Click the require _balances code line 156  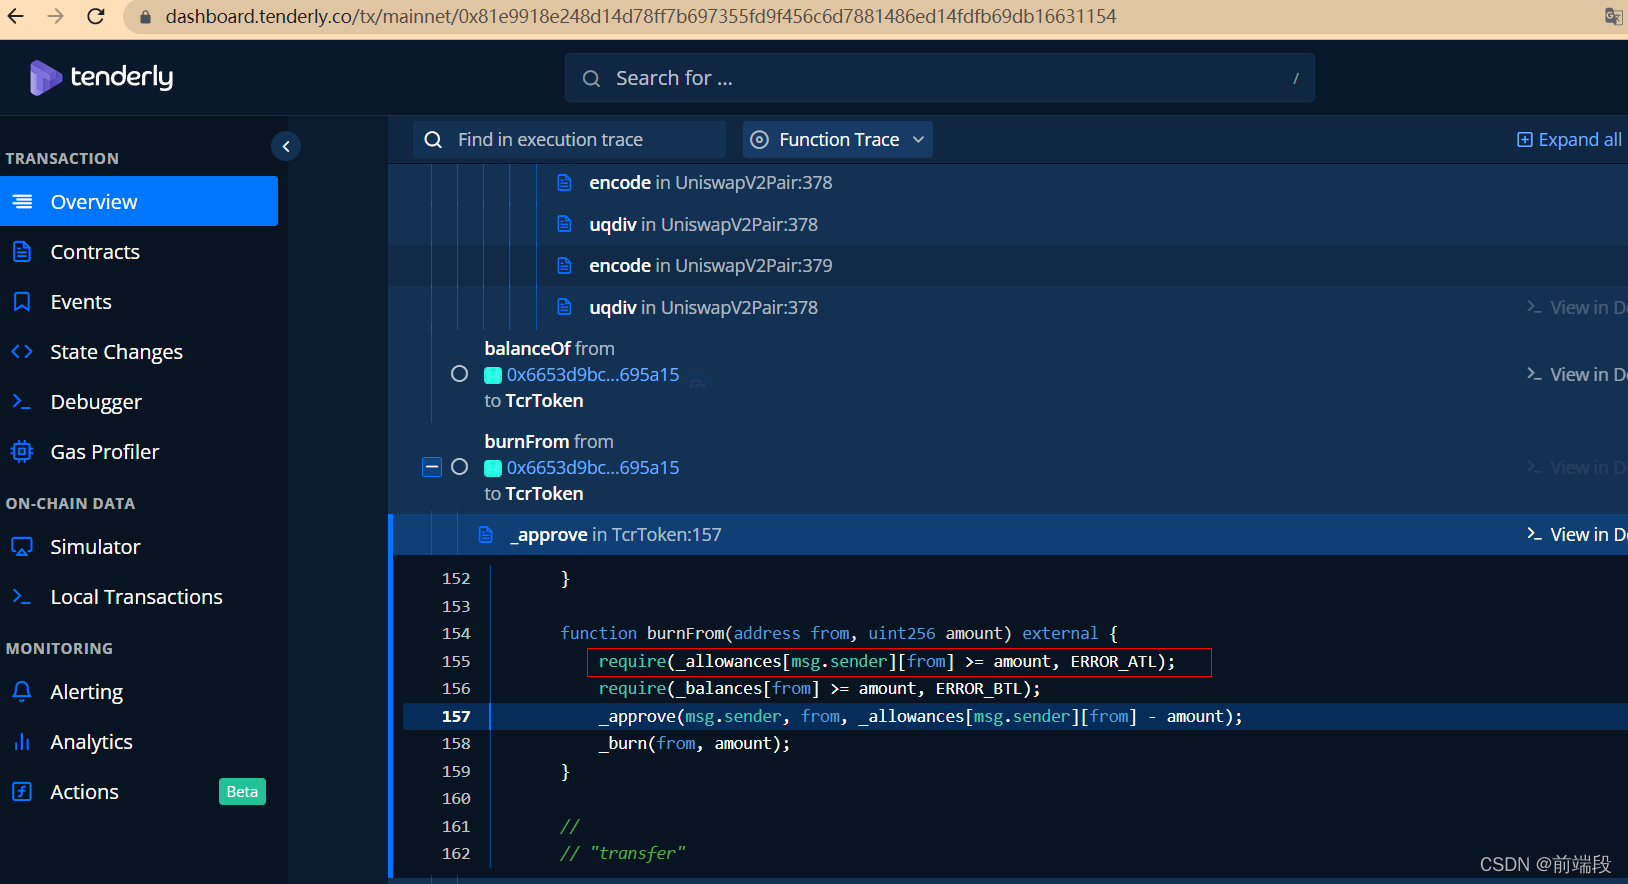[x=819, y=688]
